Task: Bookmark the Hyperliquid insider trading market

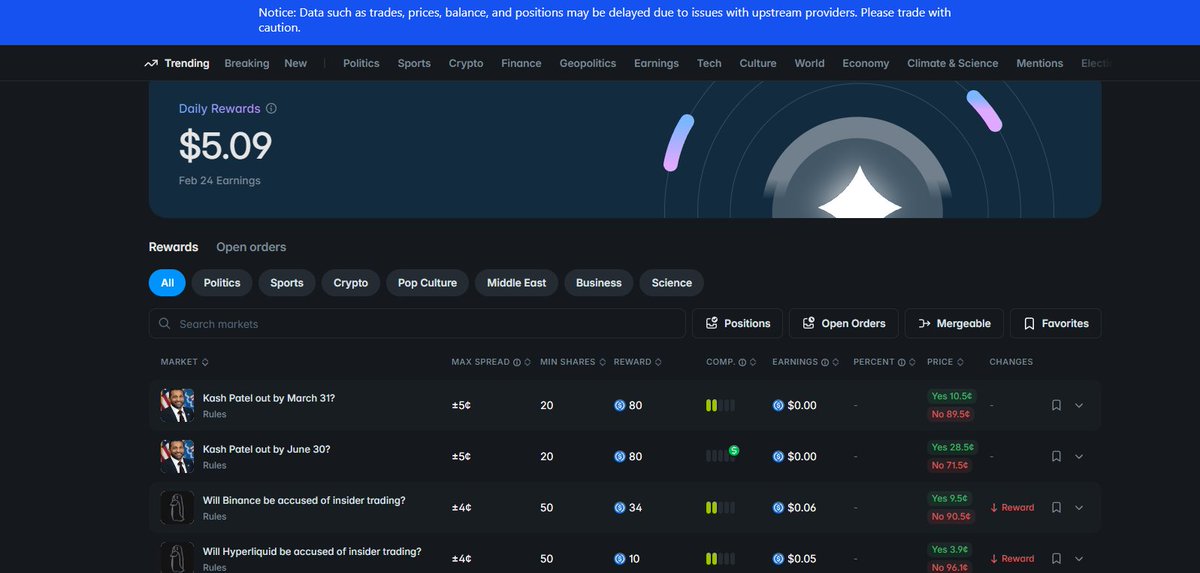Action: [x=1056, y=559]
